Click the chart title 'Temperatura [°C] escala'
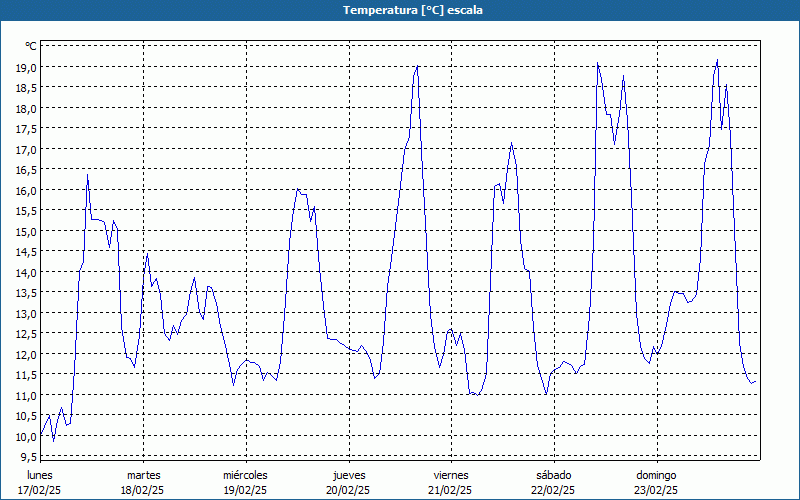 (412, 10)
